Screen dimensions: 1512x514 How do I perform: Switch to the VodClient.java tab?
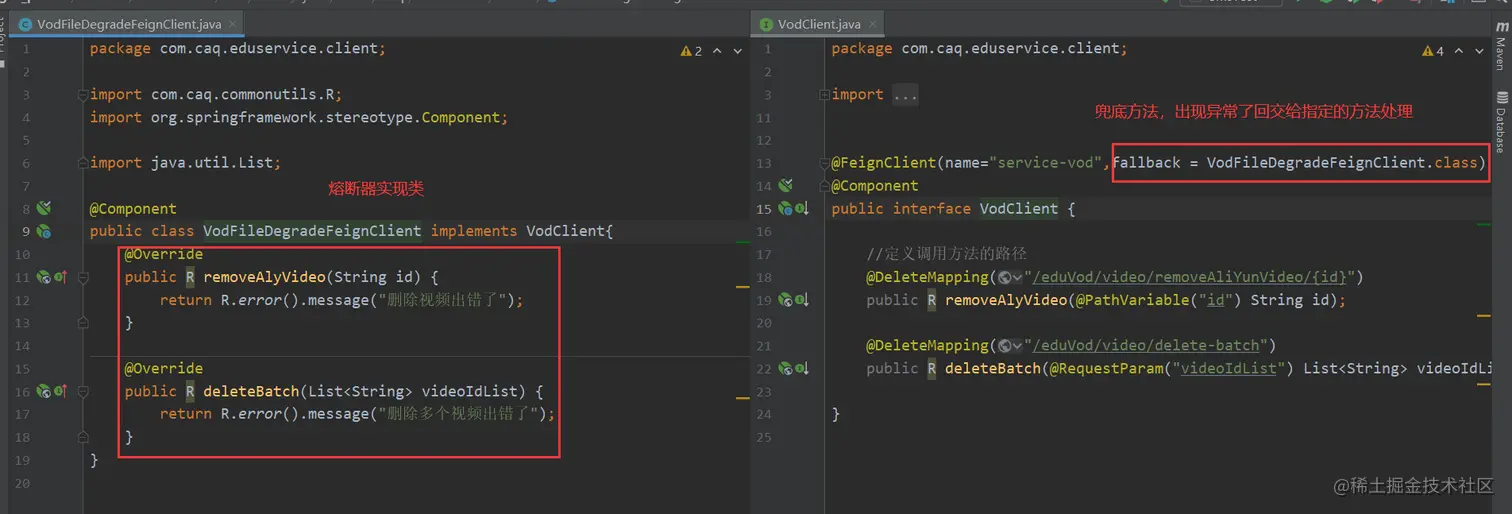[x=819, y=24]
